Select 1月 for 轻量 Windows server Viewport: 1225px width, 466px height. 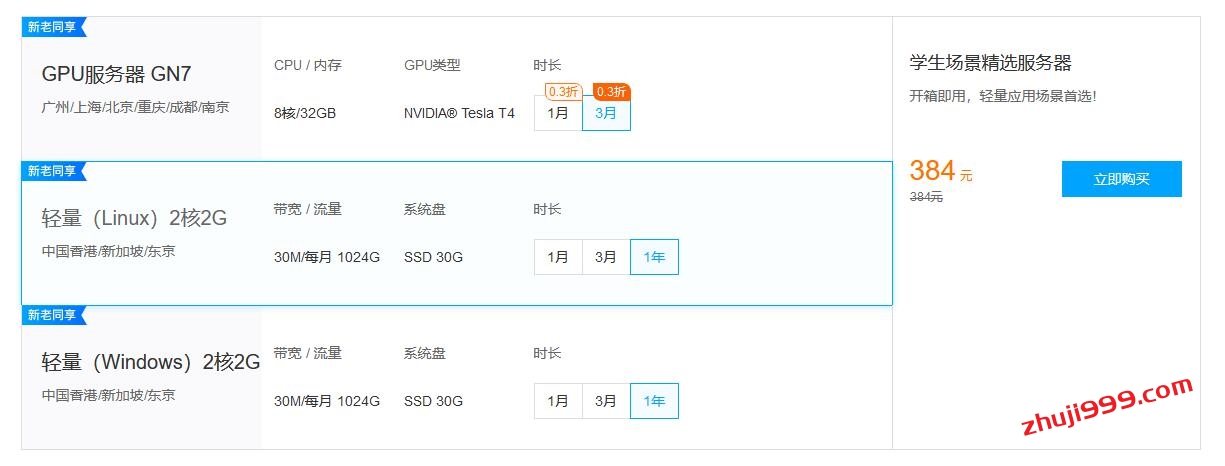(558, 401)
